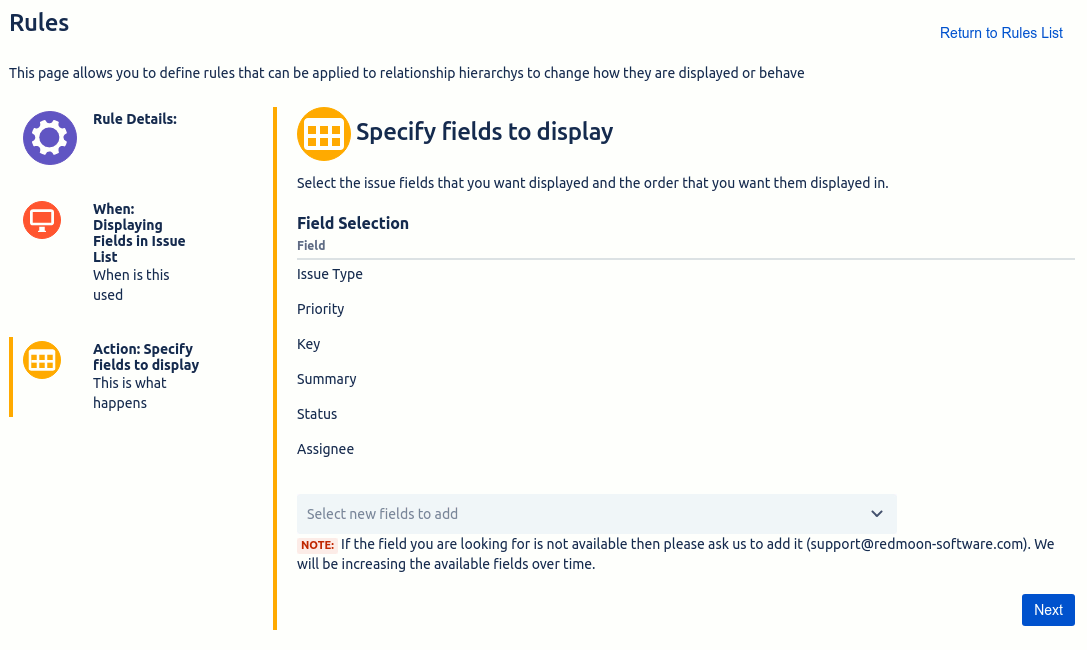Select the Status field row
1087x650 pixels.
686,414
